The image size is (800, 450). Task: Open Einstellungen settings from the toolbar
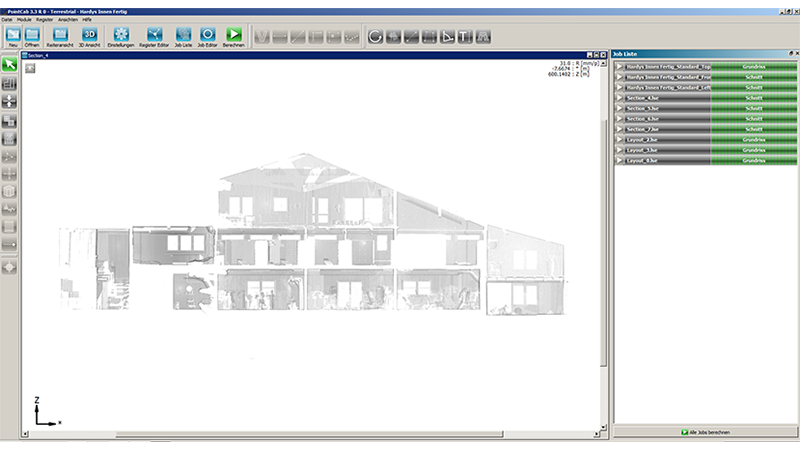pyautogui.click(x=121, y=35)
